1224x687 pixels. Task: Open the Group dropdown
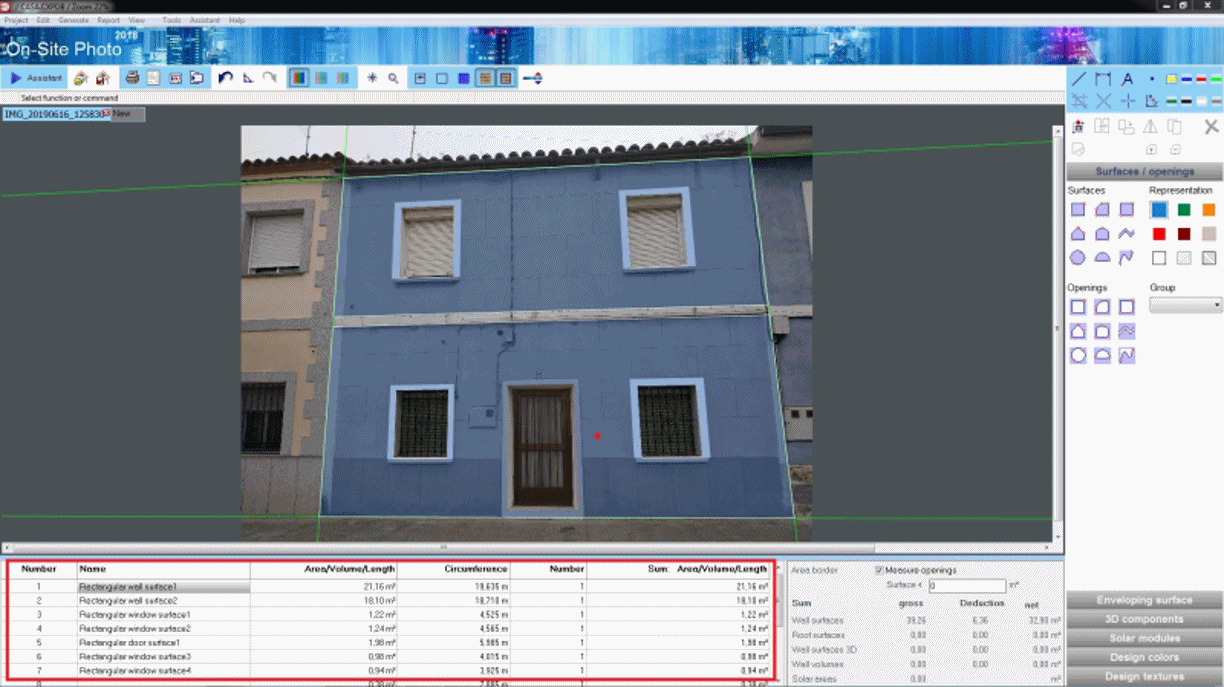pyautogui.click(x=1185, y=305)
